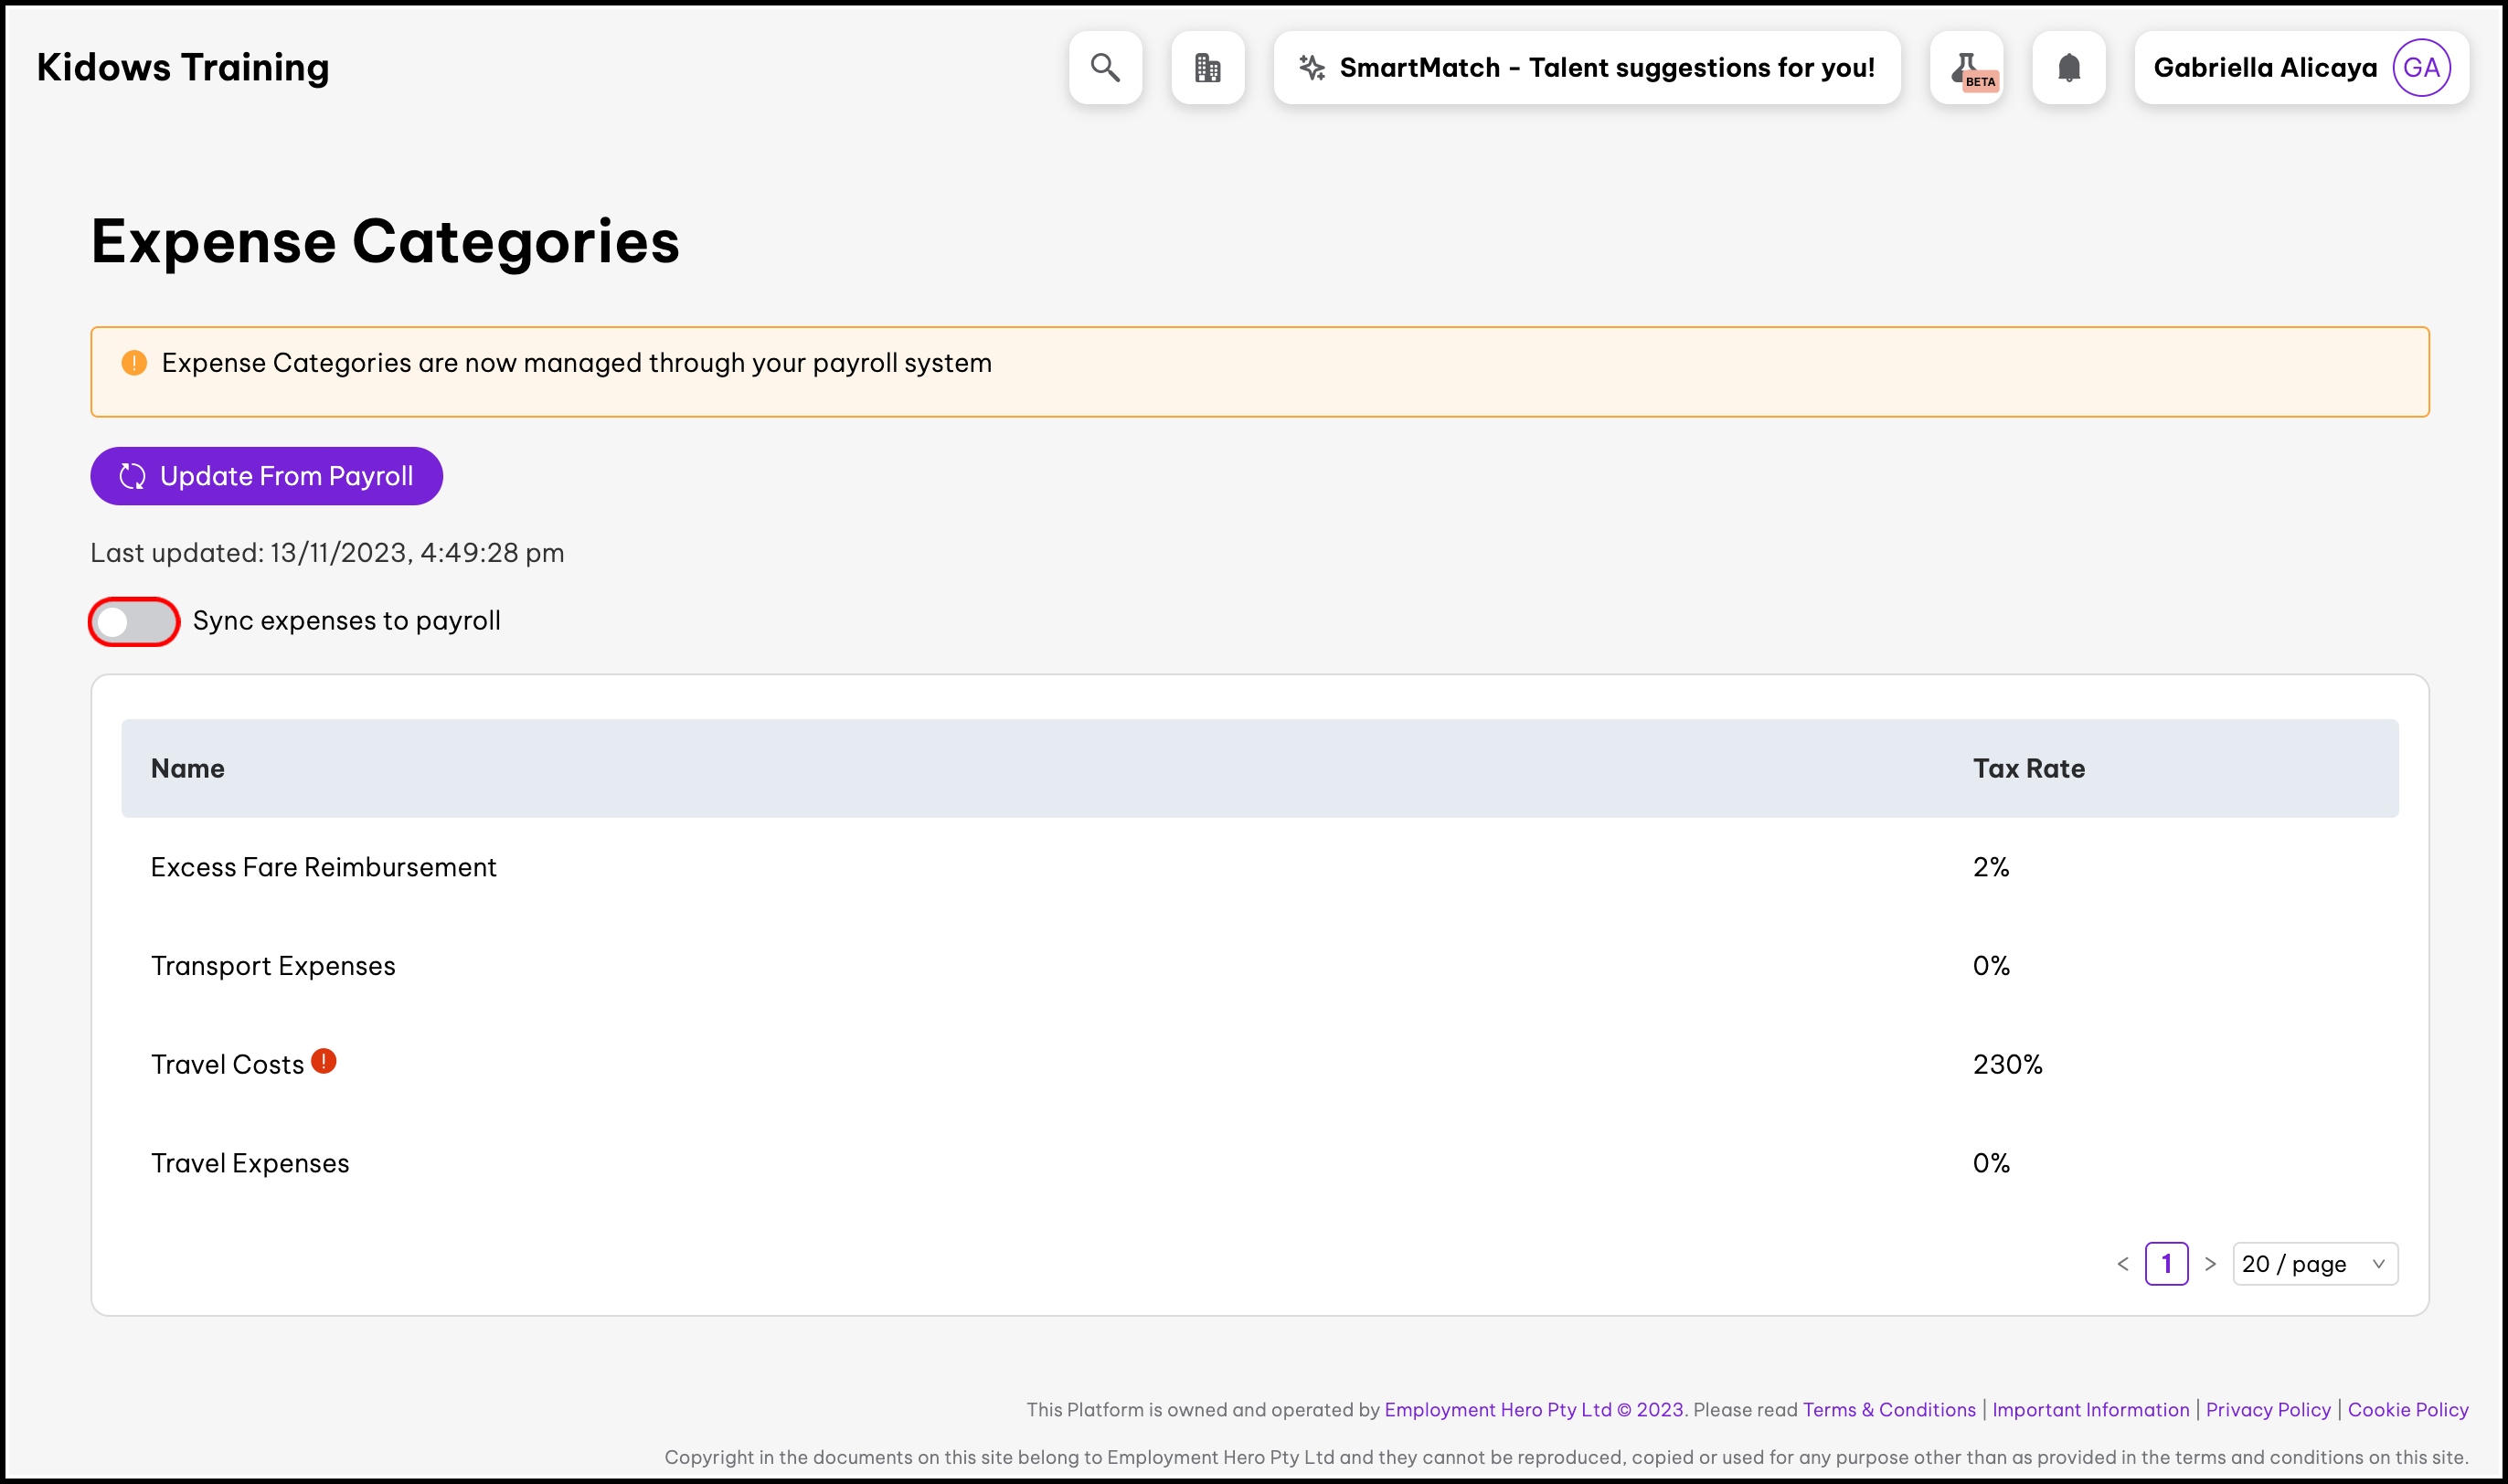Click the organisation building icon
This screenshot has width=2508, height=1484.
click(x=1207, y=67)
